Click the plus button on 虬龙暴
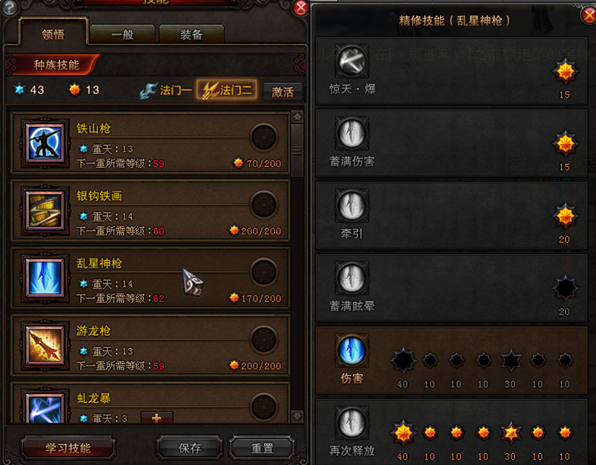 (157, 418)
